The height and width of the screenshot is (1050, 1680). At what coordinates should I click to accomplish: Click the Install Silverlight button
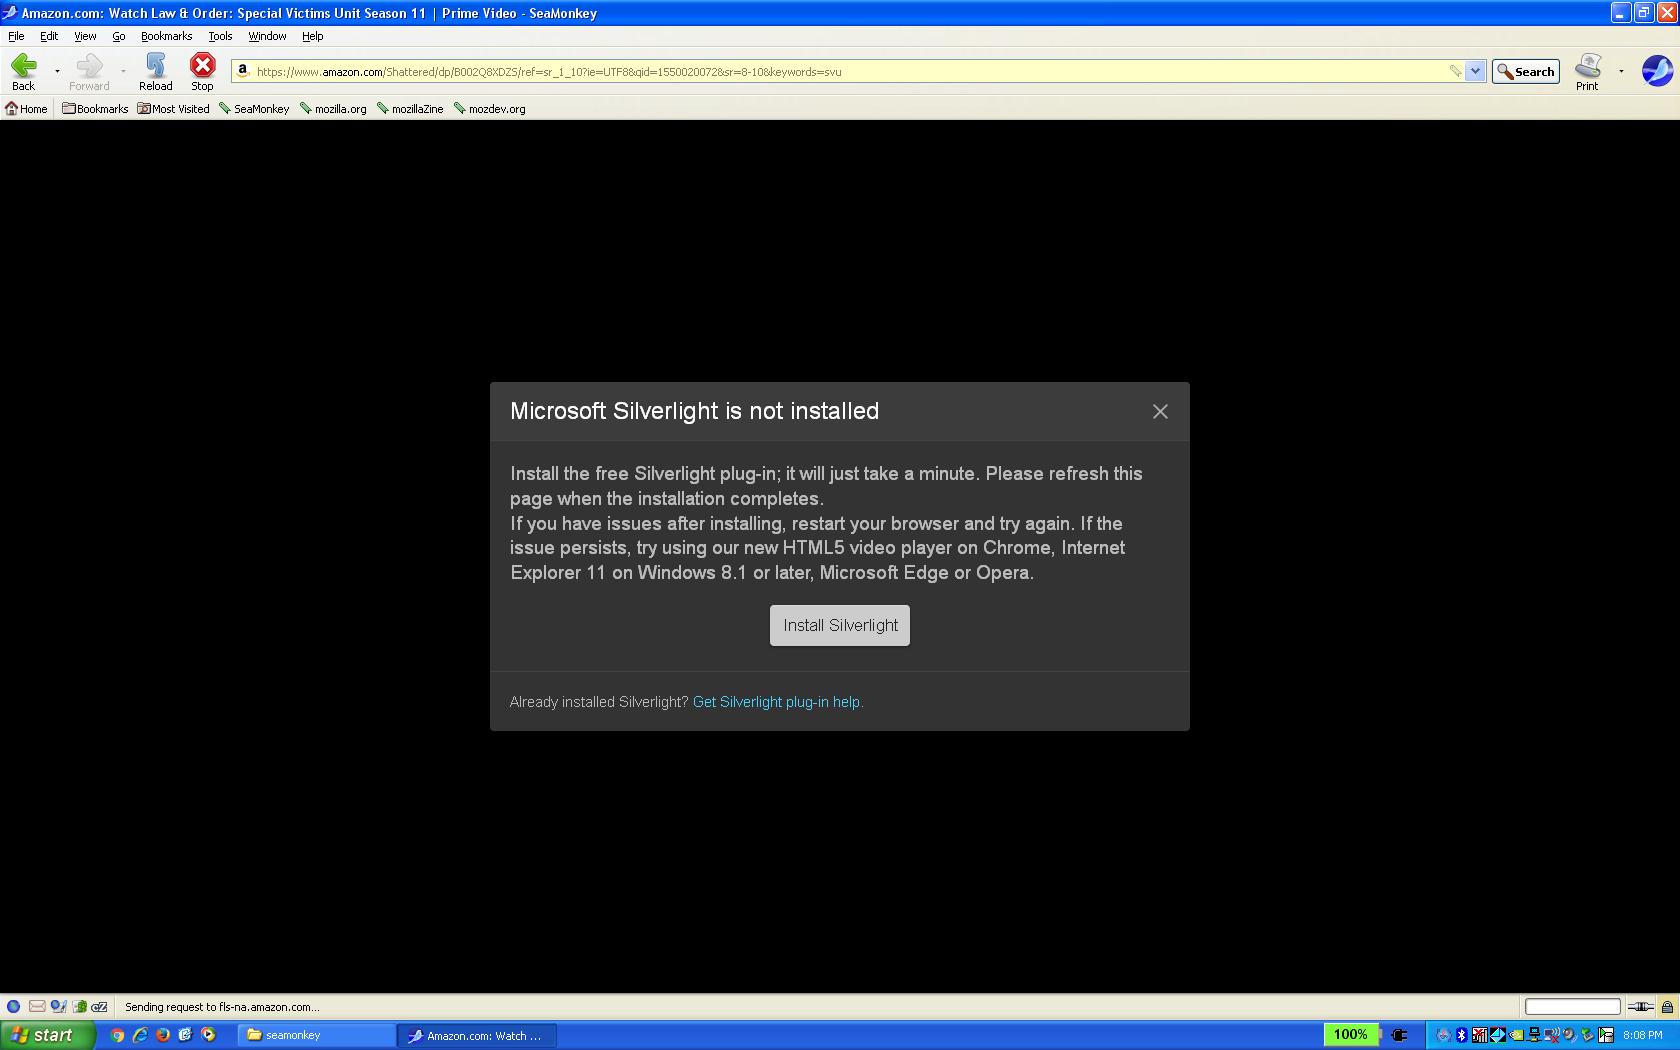tap(839, 625)
